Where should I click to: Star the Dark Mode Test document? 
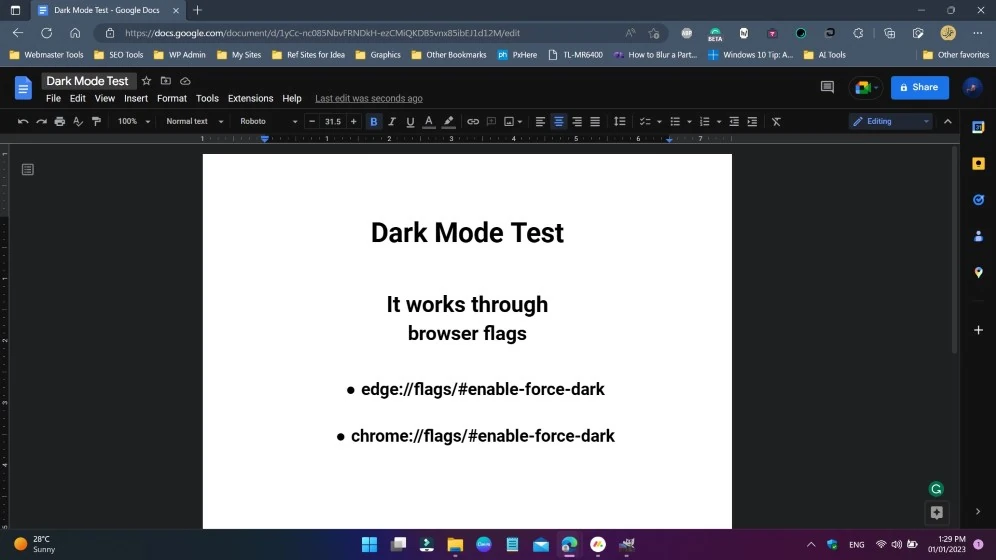[x=147, y=81]
